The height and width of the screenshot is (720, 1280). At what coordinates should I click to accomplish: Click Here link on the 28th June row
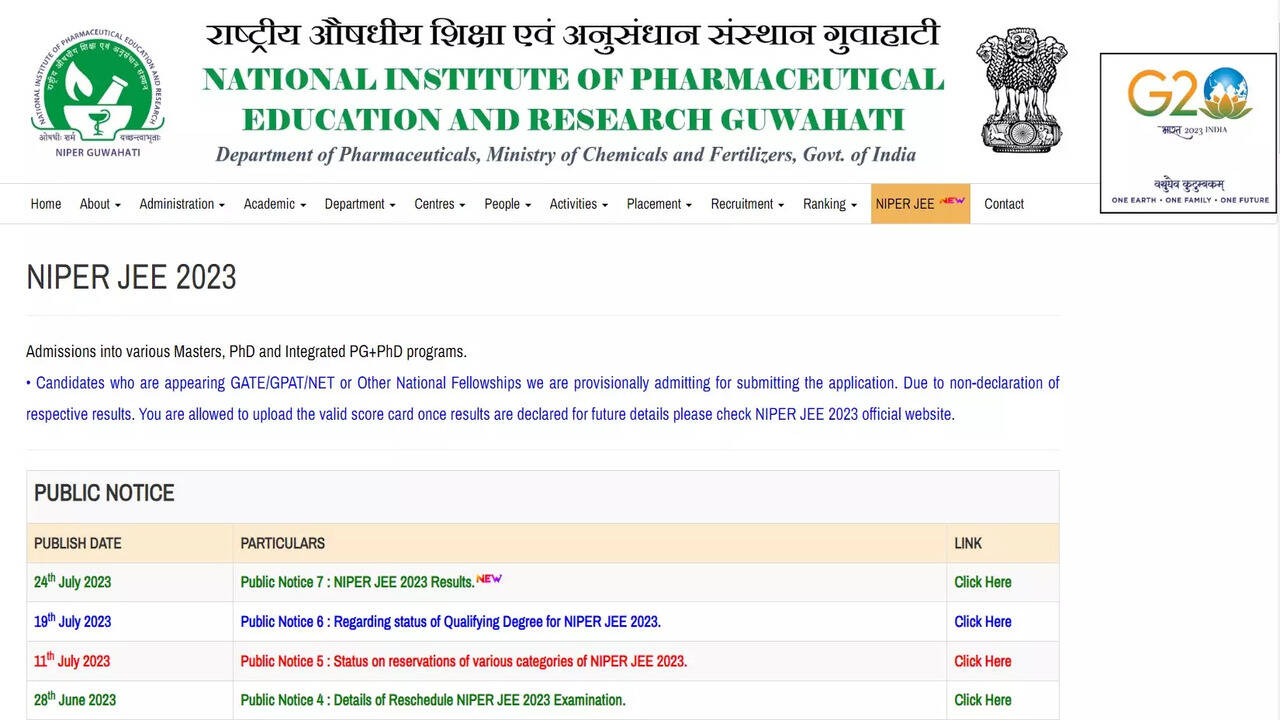pyautogui.click(x=982, y=700)
